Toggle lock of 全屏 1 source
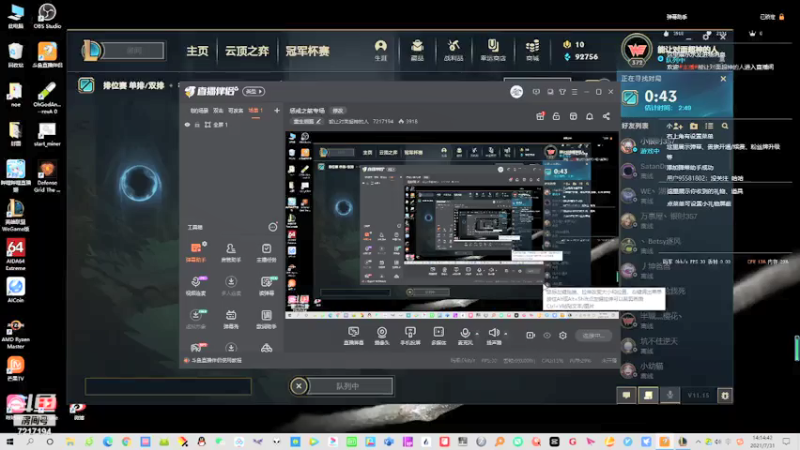800x450 pixels. pos(197,124)
